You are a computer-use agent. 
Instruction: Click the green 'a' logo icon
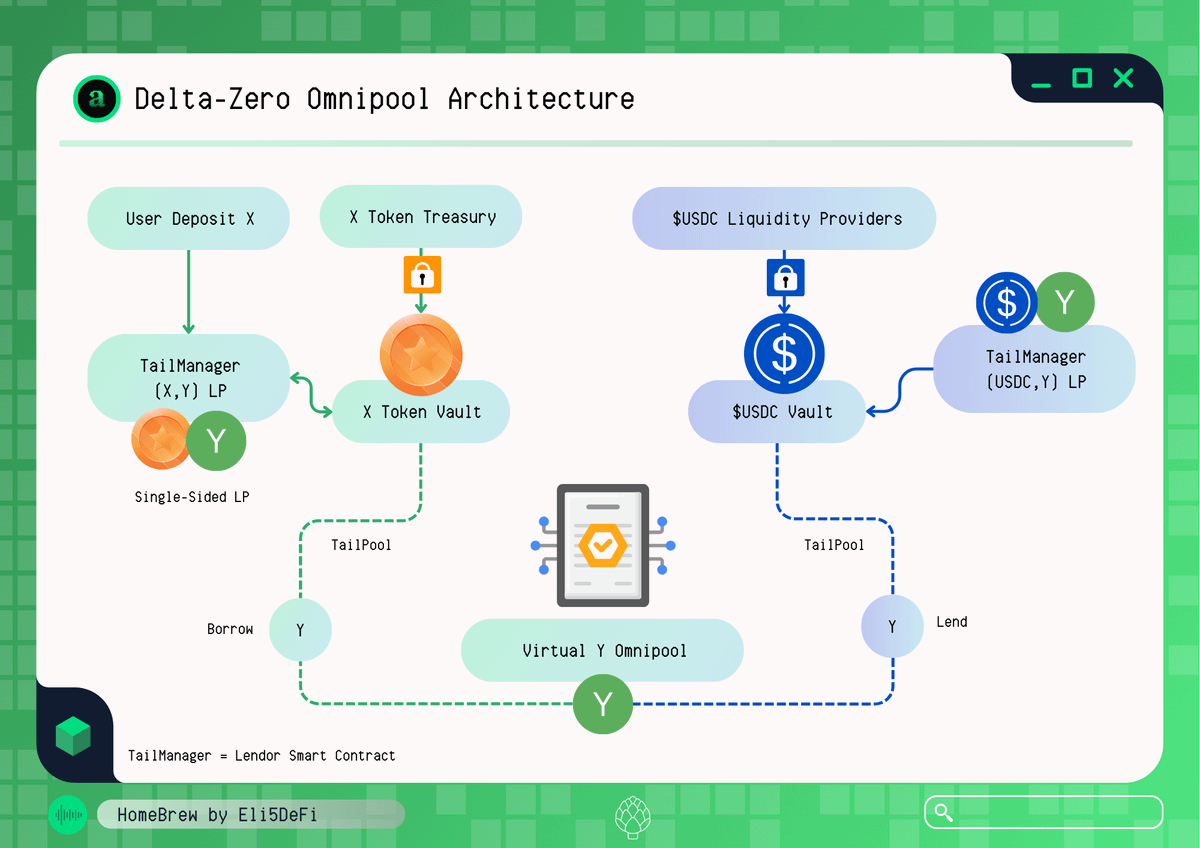pyautogui.click(x=97, y=99)
